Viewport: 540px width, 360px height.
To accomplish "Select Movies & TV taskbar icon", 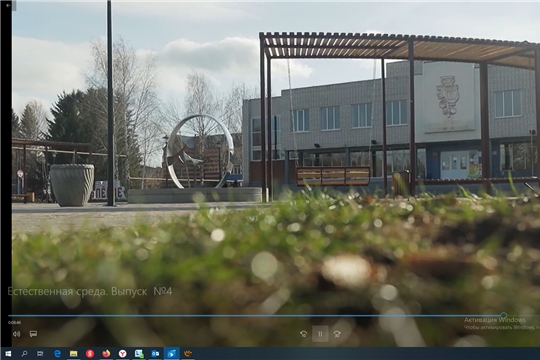I will tap(172, 354).
